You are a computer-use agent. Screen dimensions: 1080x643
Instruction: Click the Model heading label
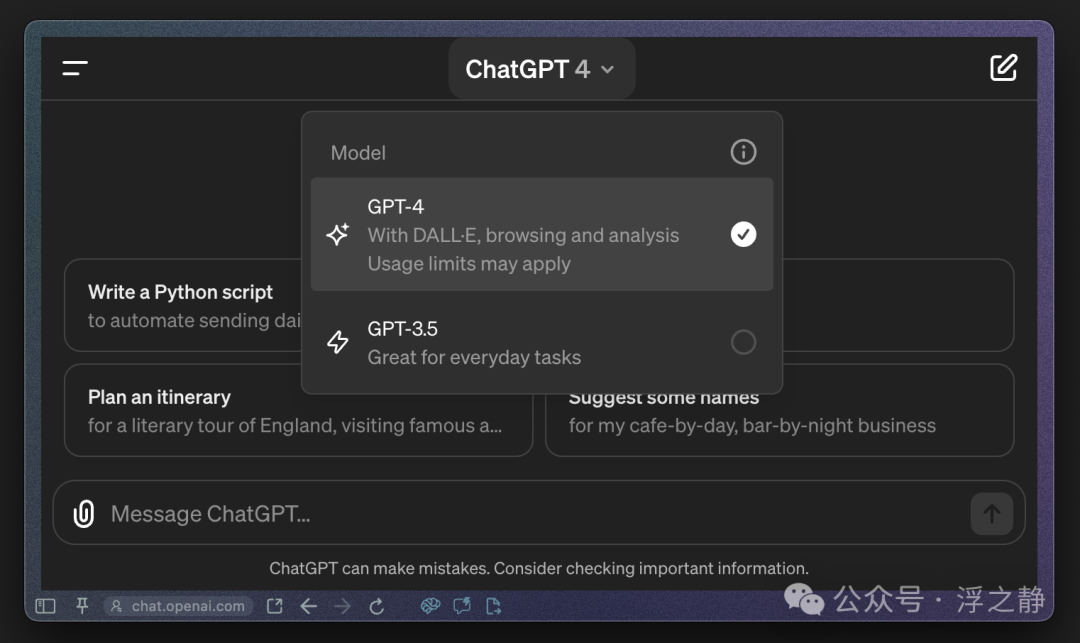(358, 153)
